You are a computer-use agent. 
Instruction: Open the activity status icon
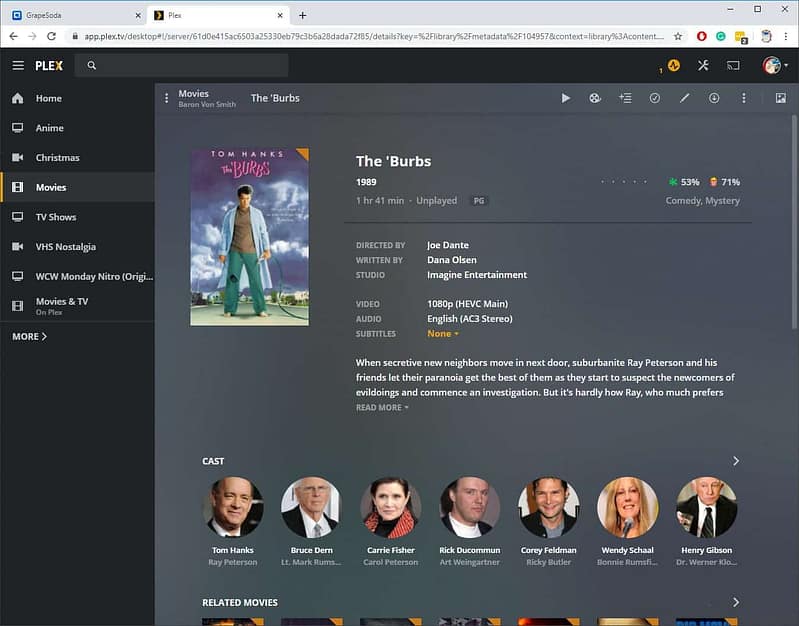674,65
